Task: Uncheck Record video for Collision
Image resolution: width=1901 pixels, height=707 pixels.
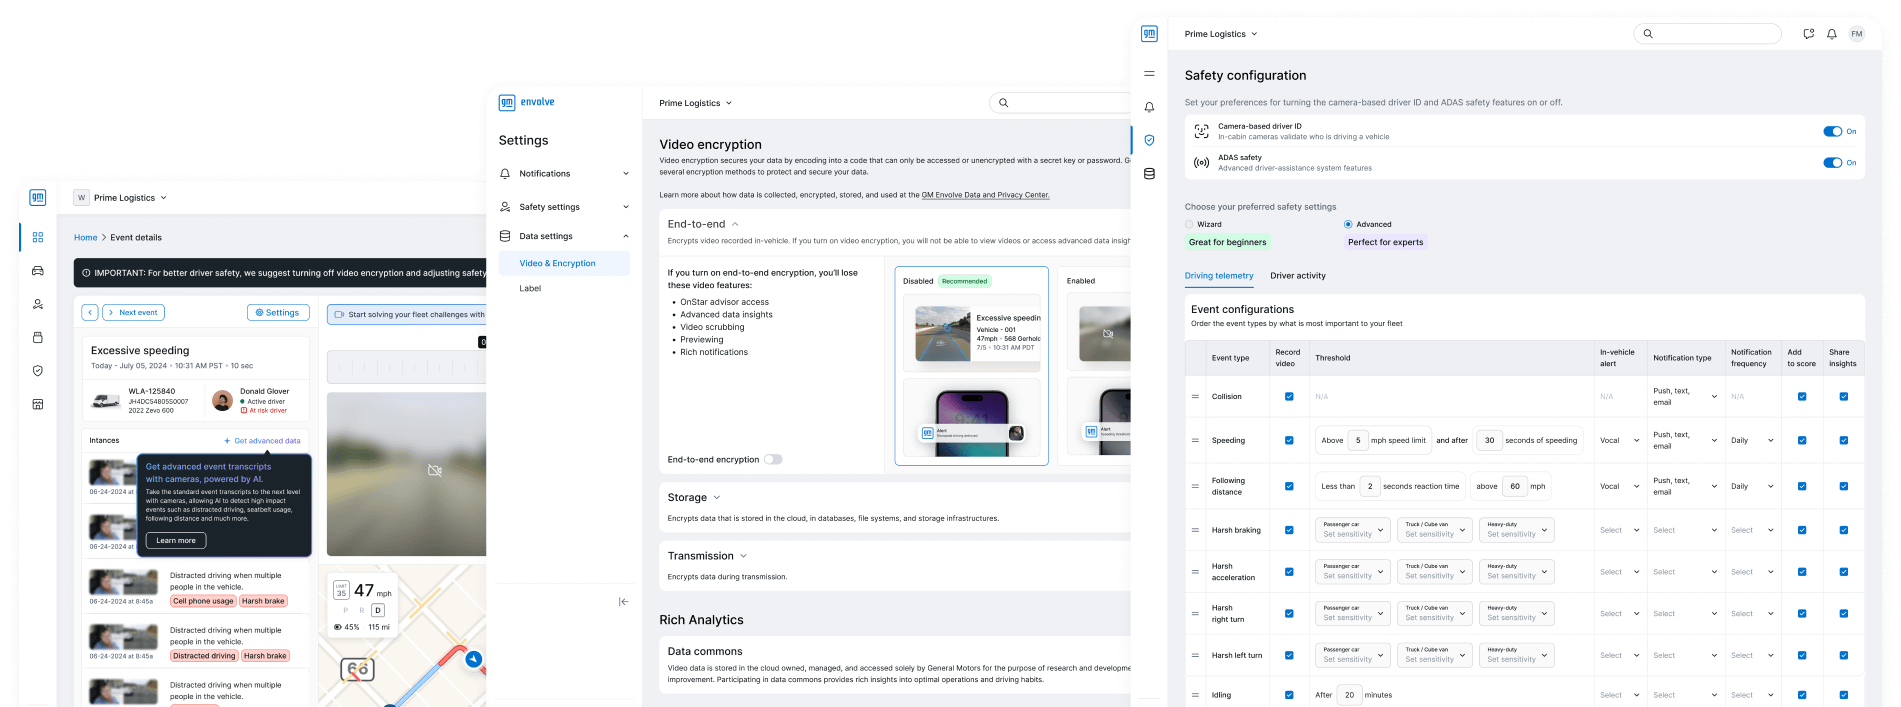Action: [x=1288, y=397]
